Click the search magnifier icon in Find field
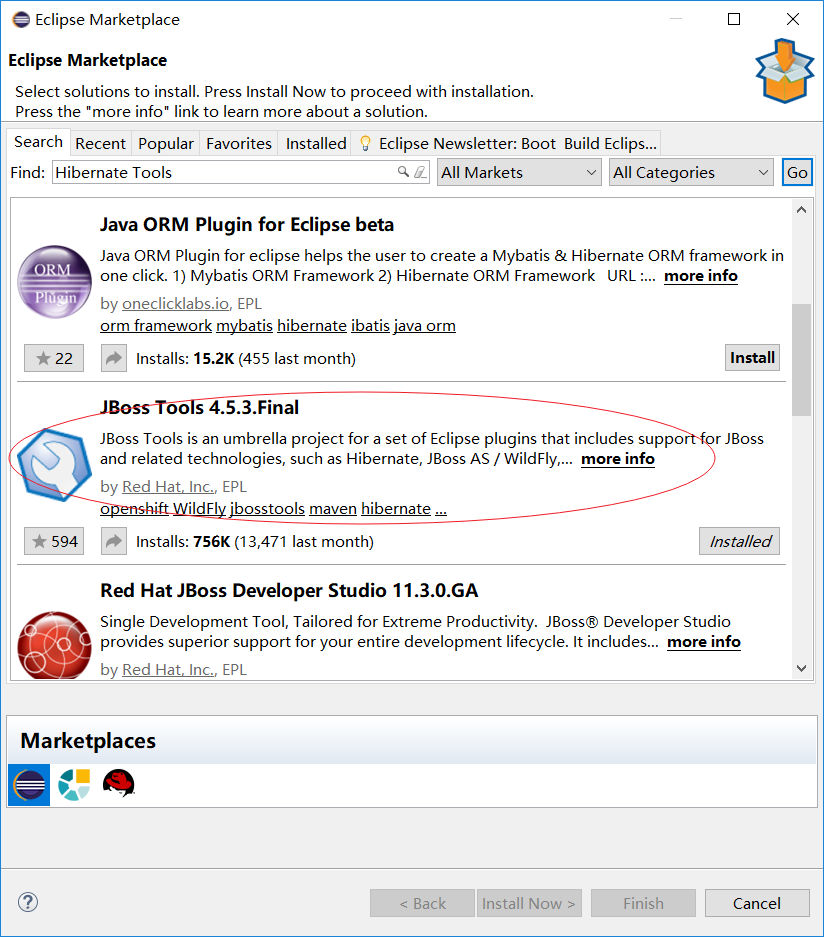Image resolution: width=824 pixels, height=937 pixels. click(403, 172)
